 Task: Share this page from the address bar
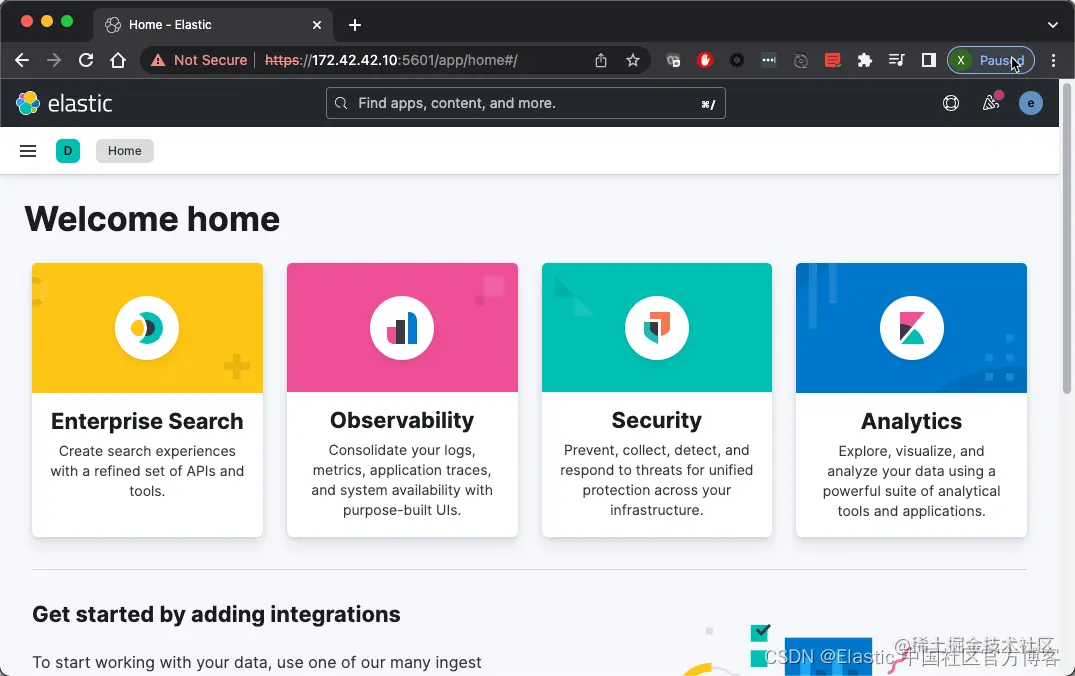click(x=601, y=60)
